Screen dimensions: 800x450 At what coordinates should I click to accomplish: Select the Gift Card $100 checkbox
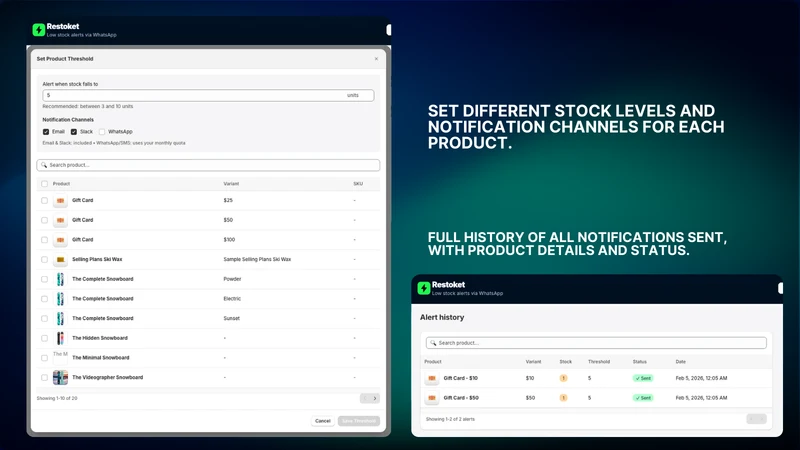pos(44,240)
